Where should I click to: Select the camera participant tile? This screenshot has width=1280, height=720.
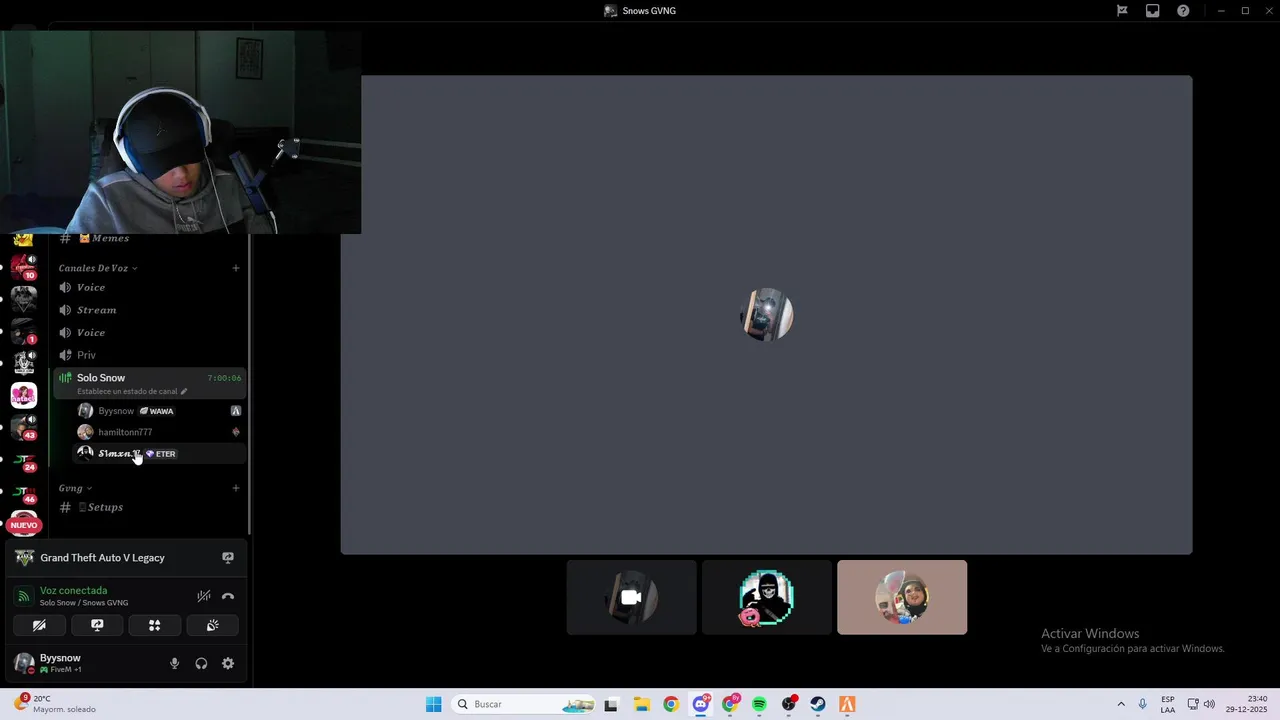click(x=631, y=597)
